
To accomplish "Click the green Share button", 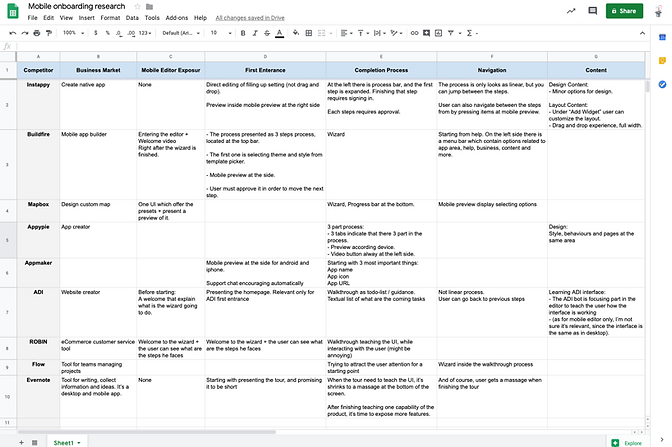I will tap(624, 11).
